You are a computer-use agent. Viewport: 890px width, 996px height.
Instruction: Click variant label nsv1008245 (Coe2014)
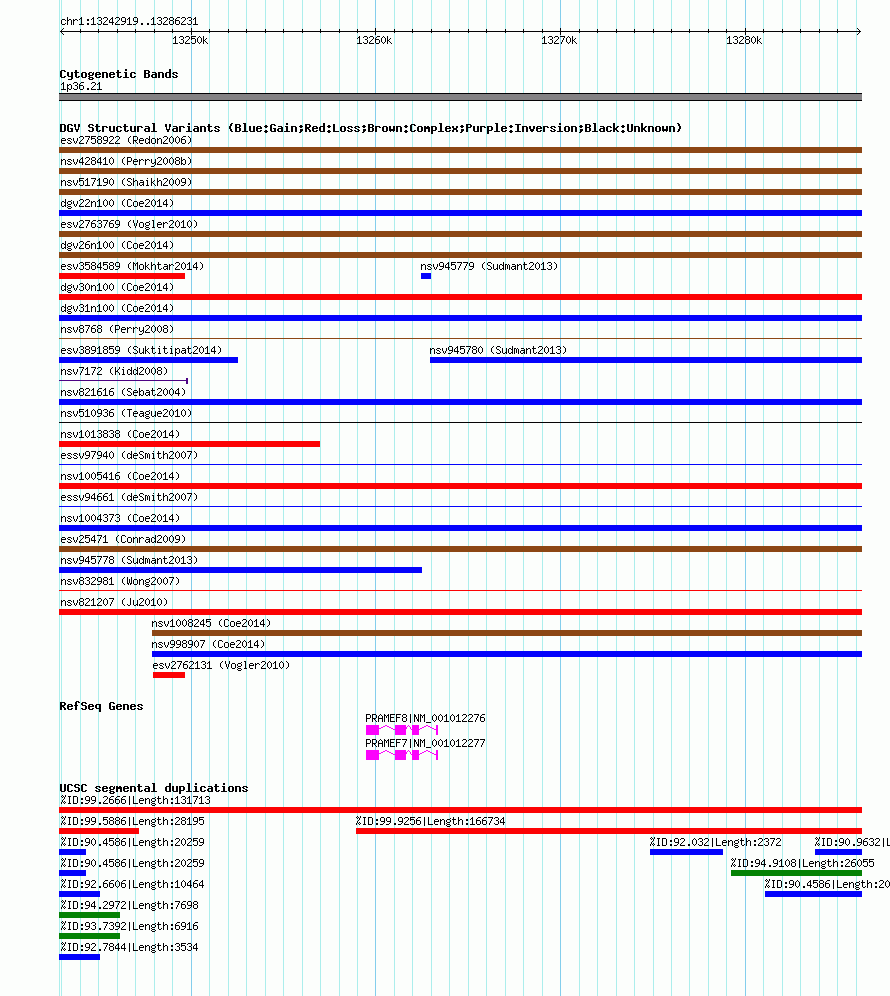pyautogui.click(x=211, y=622)
